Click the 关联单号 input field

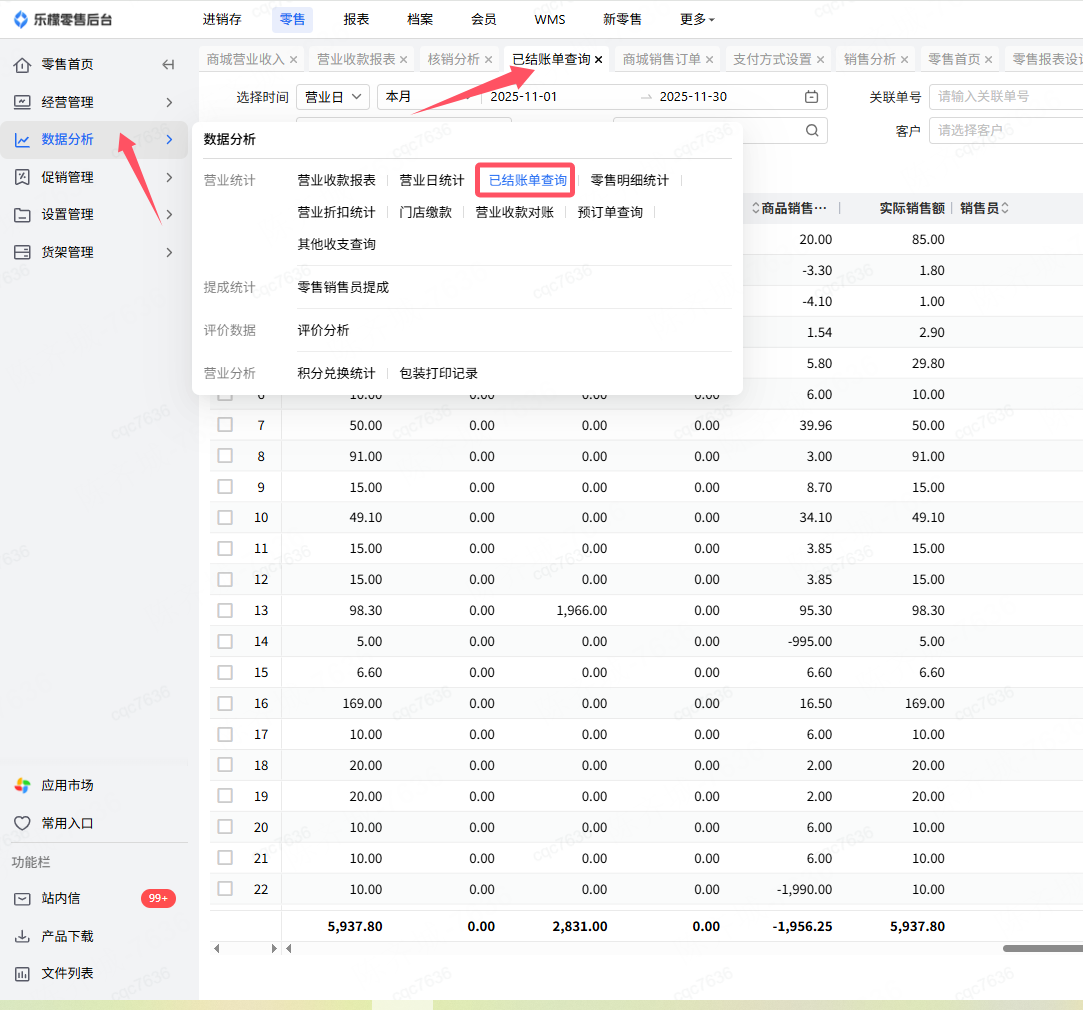pos(1005,97)
